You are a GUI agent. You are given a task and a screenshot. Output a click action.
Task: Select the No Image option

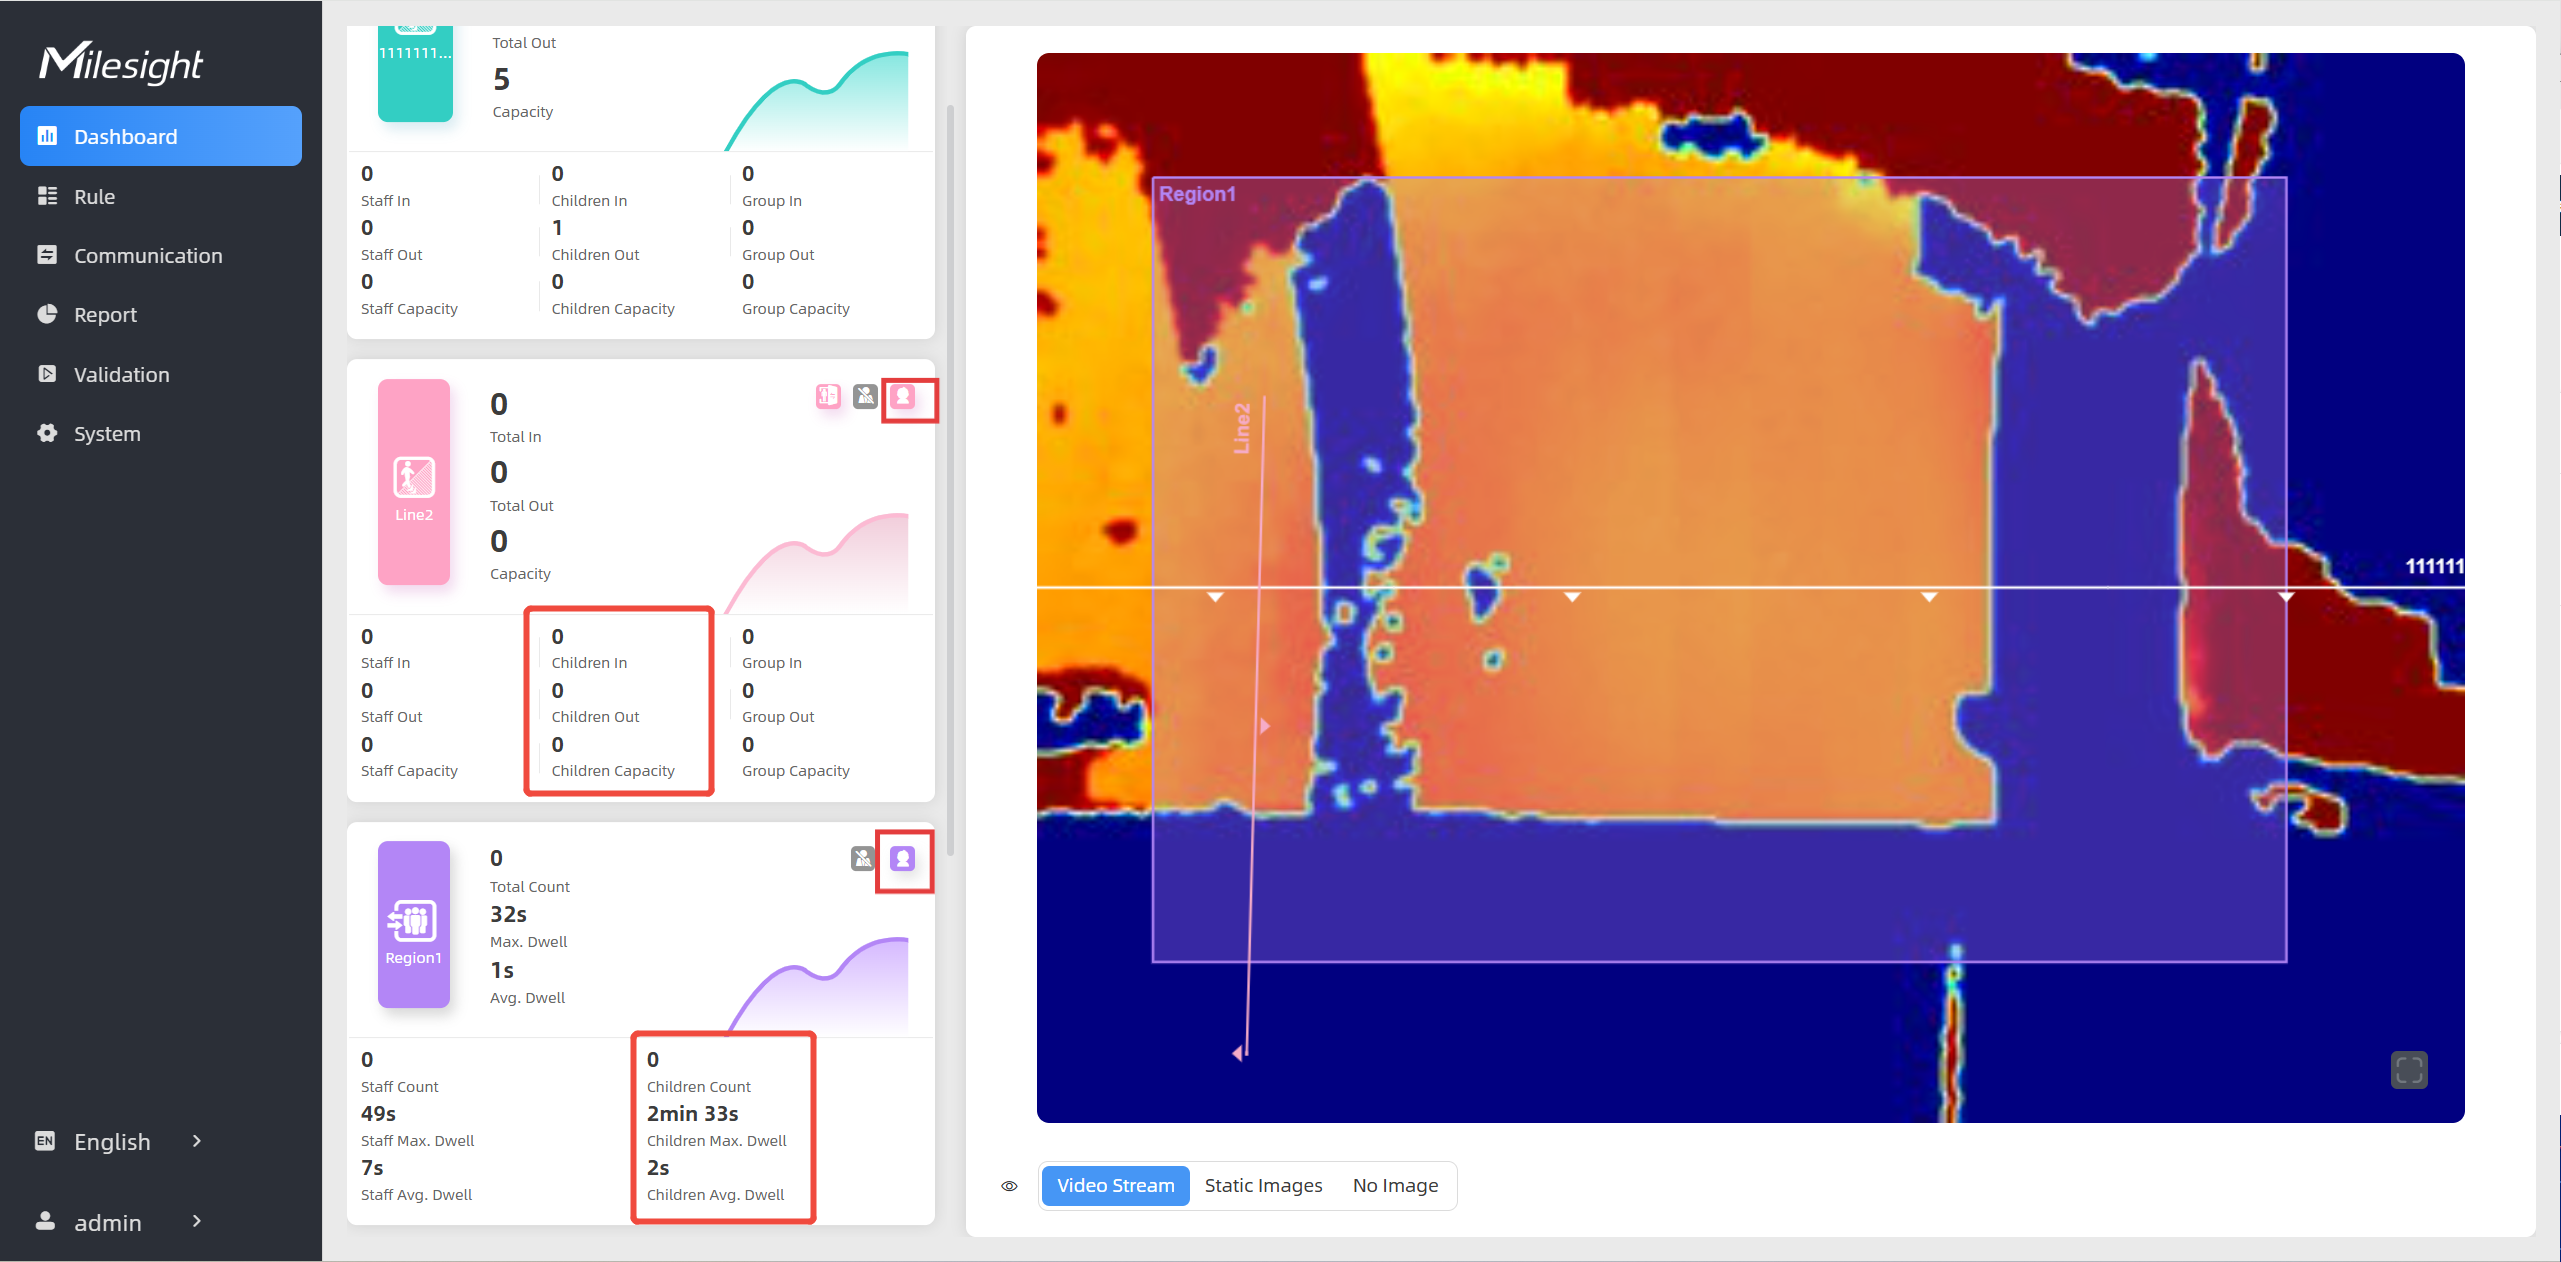1395,1186
